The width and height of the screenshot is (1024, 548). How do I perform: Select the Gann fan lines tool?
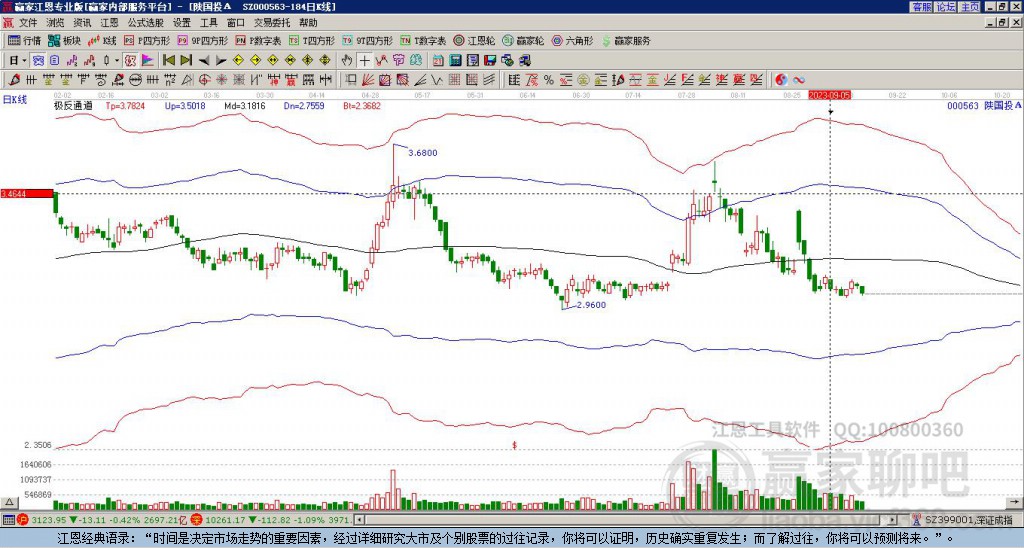coord(368,80)
